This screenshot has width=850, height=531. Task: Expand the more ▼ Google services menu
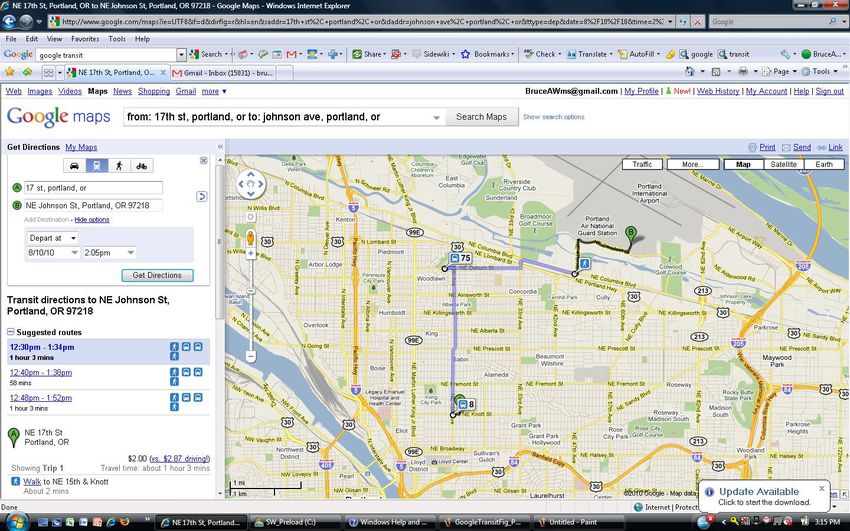tap(214, 91)
